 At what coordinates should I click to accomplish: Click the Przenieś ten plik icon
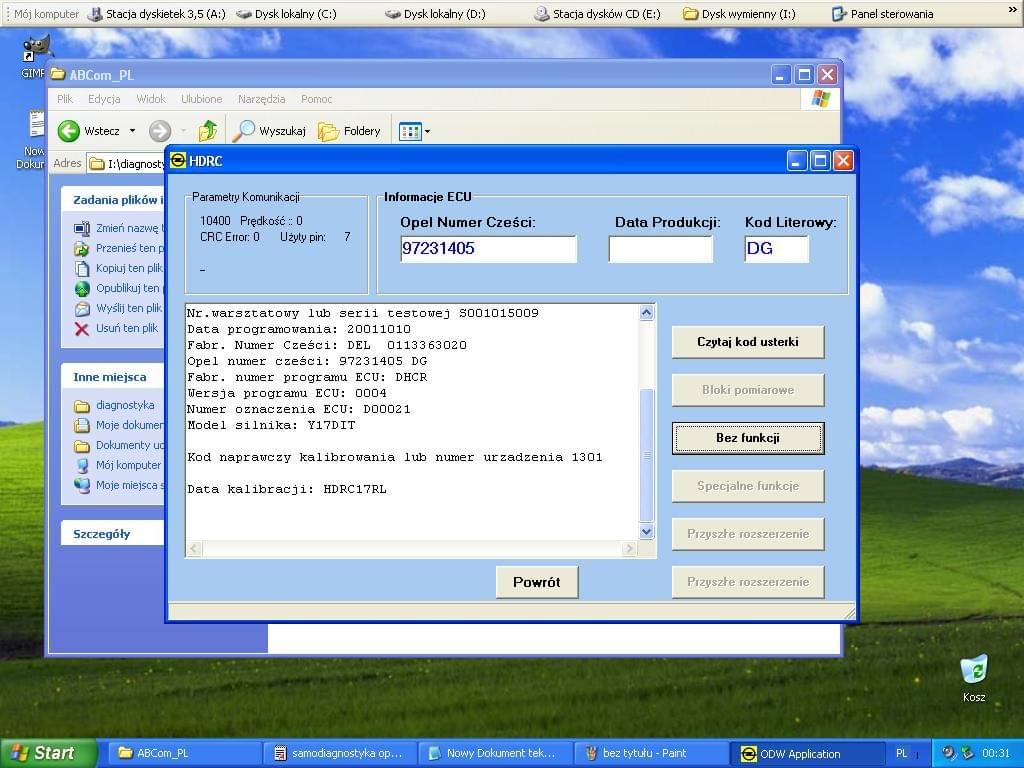[82, 248]
